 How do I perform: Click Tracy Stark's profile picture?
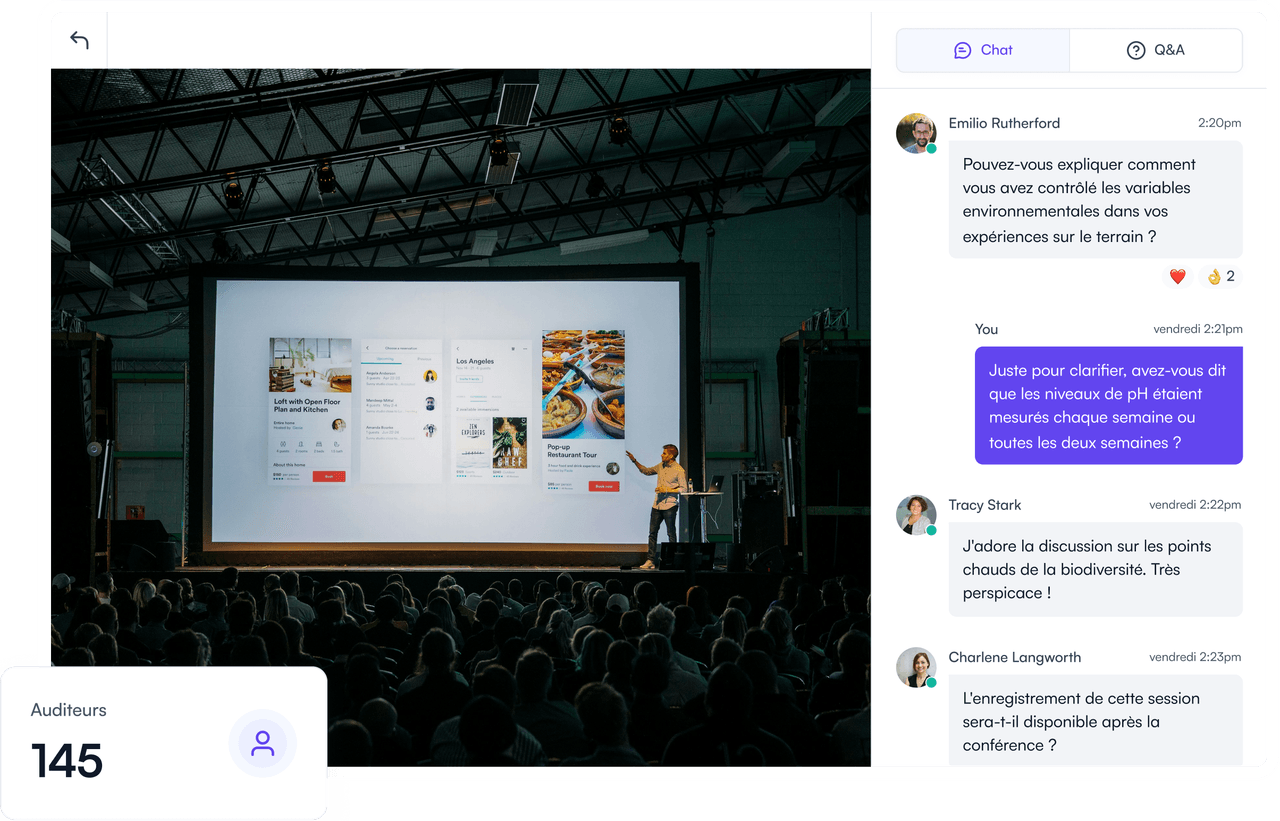[x=915, y=515]
